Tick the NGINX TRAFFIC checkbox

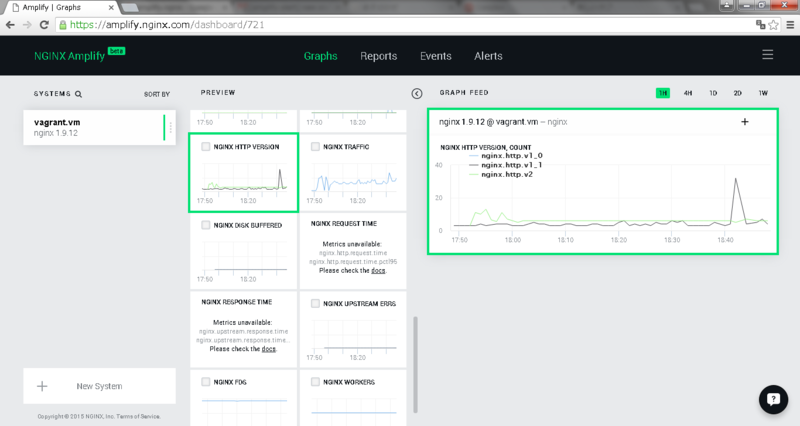click(x=315, y=146)
